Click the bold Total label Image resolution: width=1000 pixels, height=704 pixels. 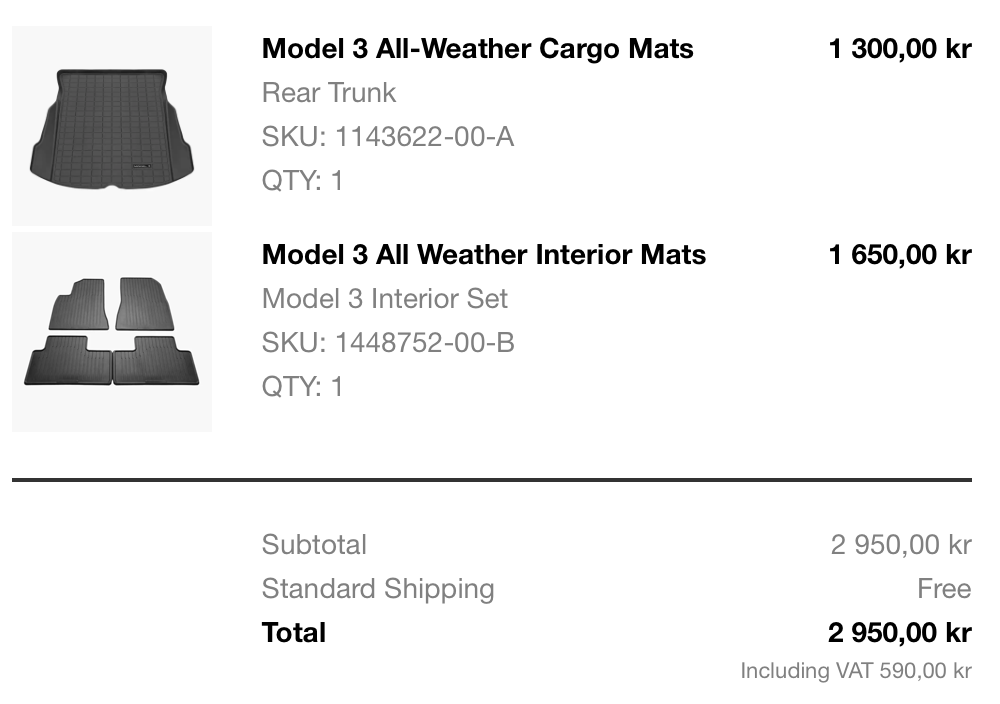[x=294, y=633]
